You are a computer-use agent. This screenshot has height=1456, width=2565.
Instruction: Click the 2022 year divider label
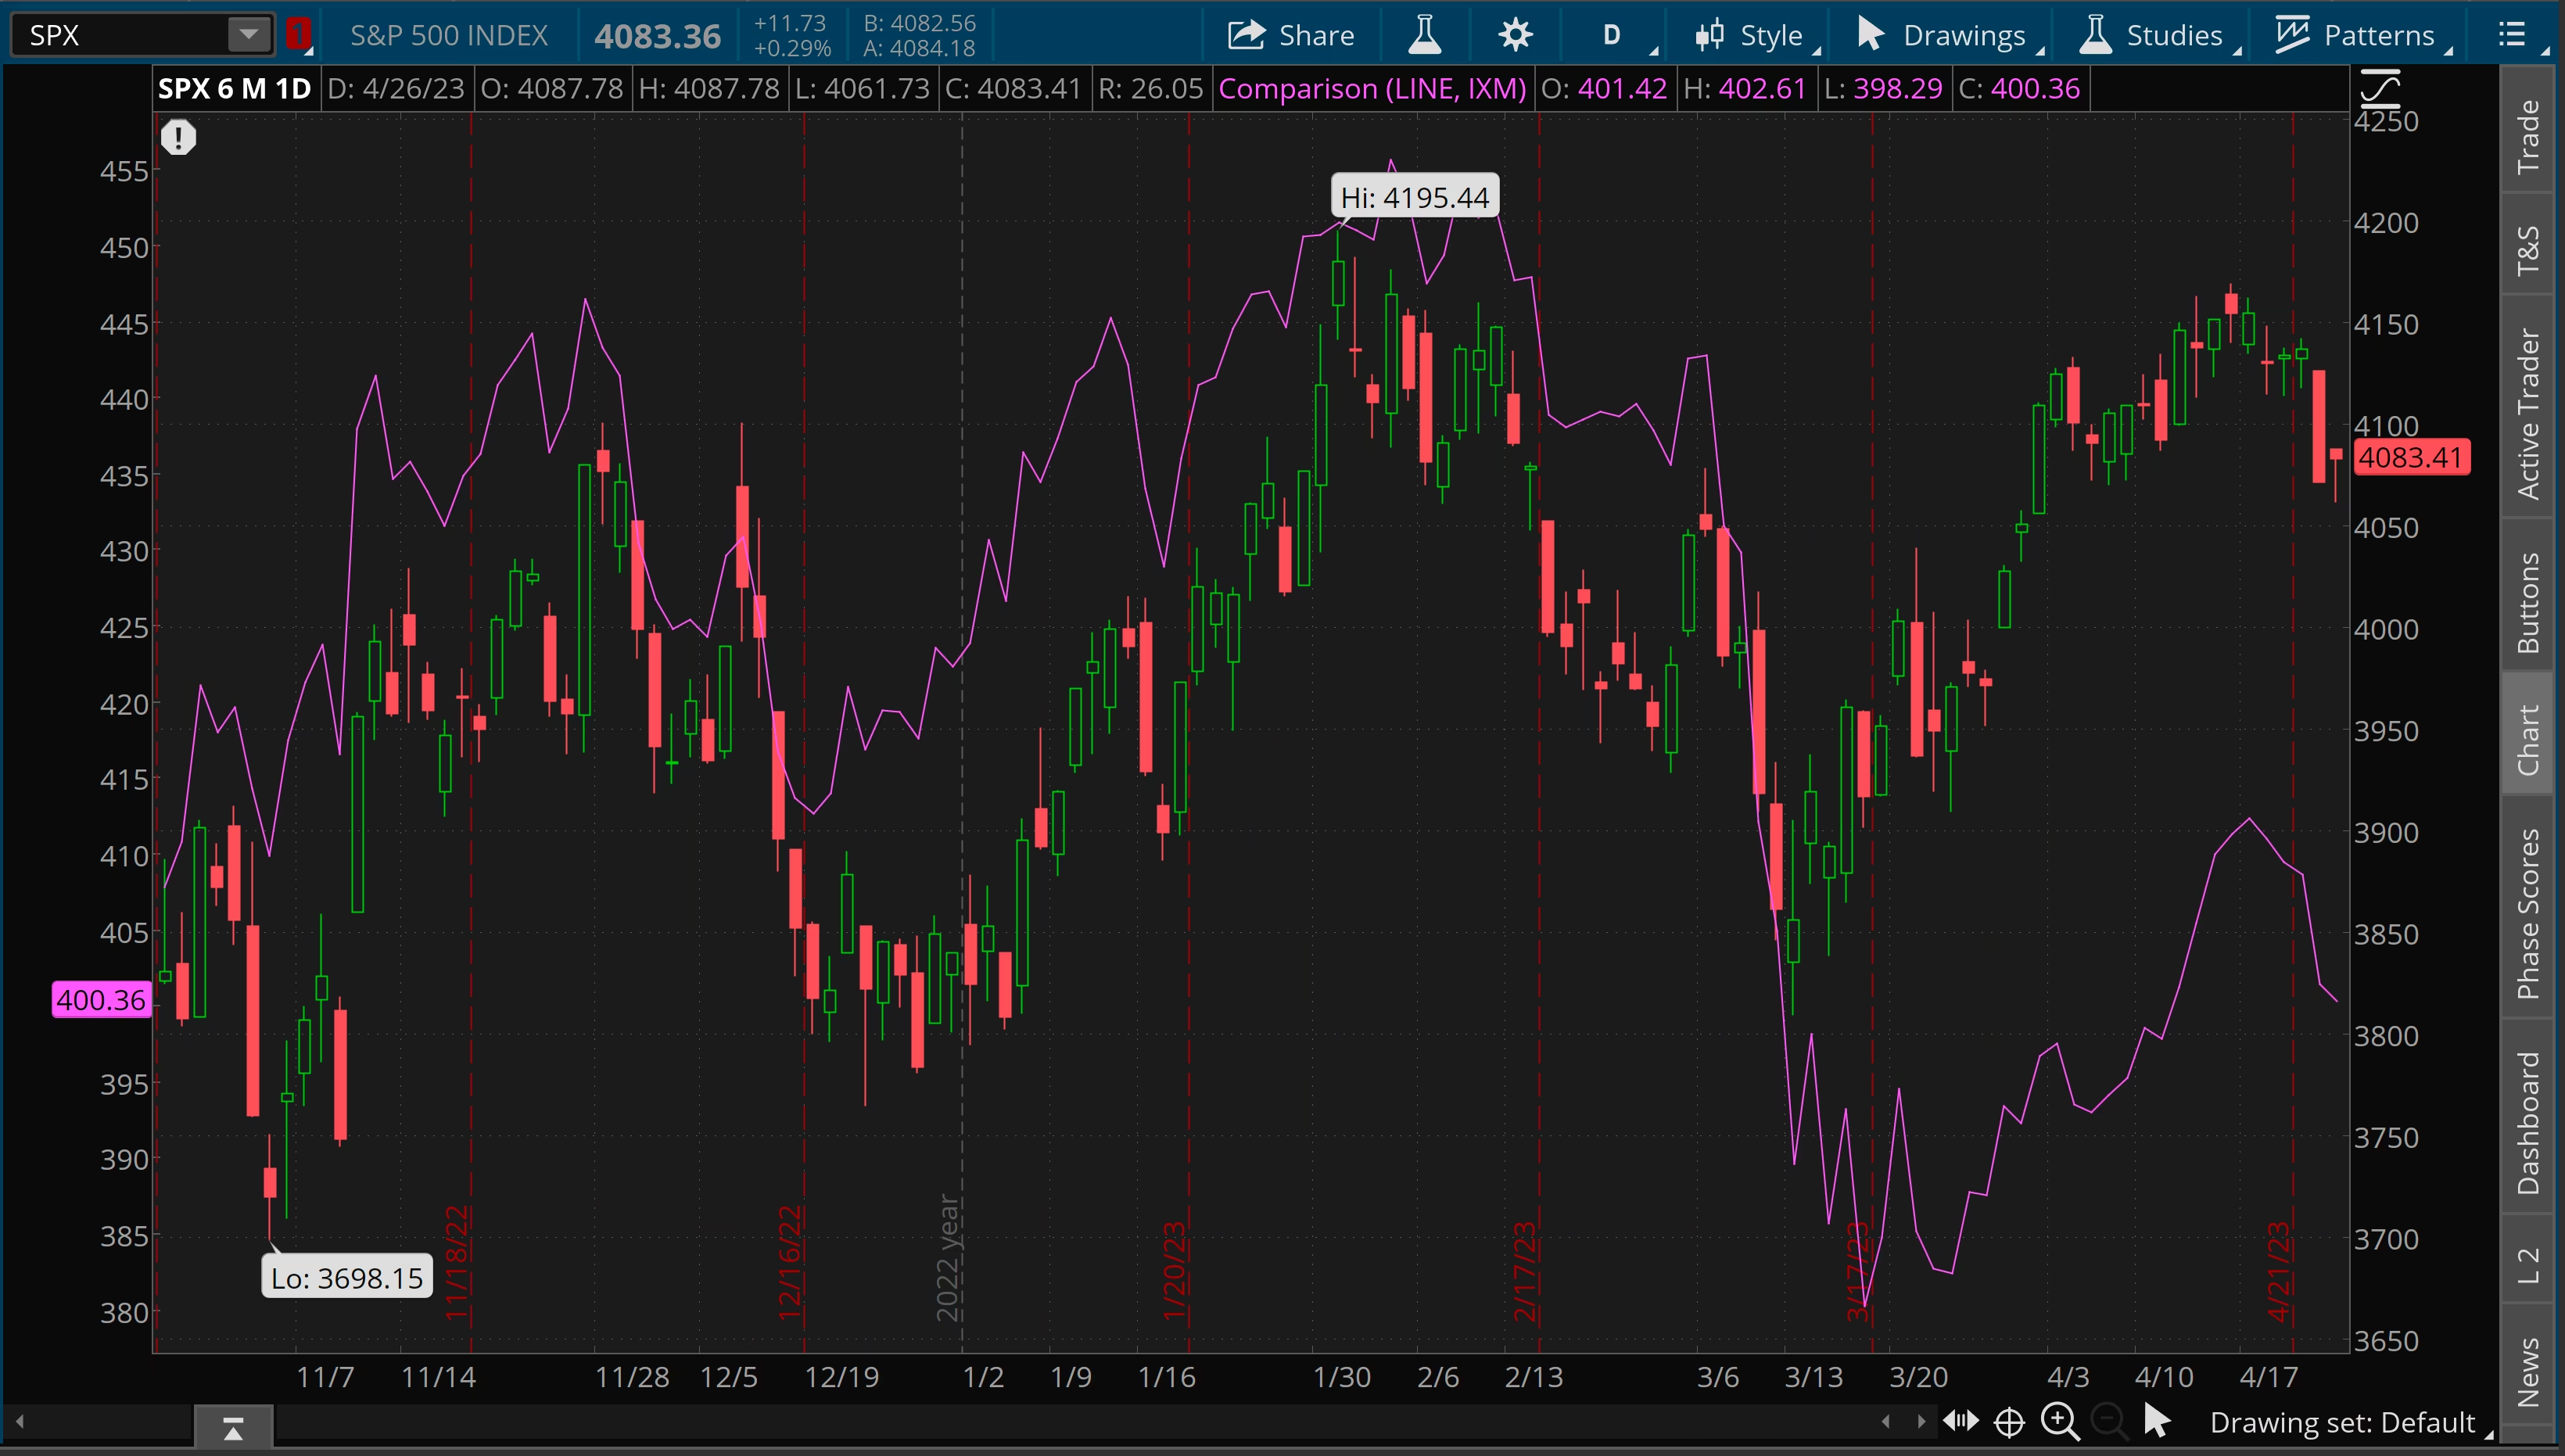point(947,1257)
